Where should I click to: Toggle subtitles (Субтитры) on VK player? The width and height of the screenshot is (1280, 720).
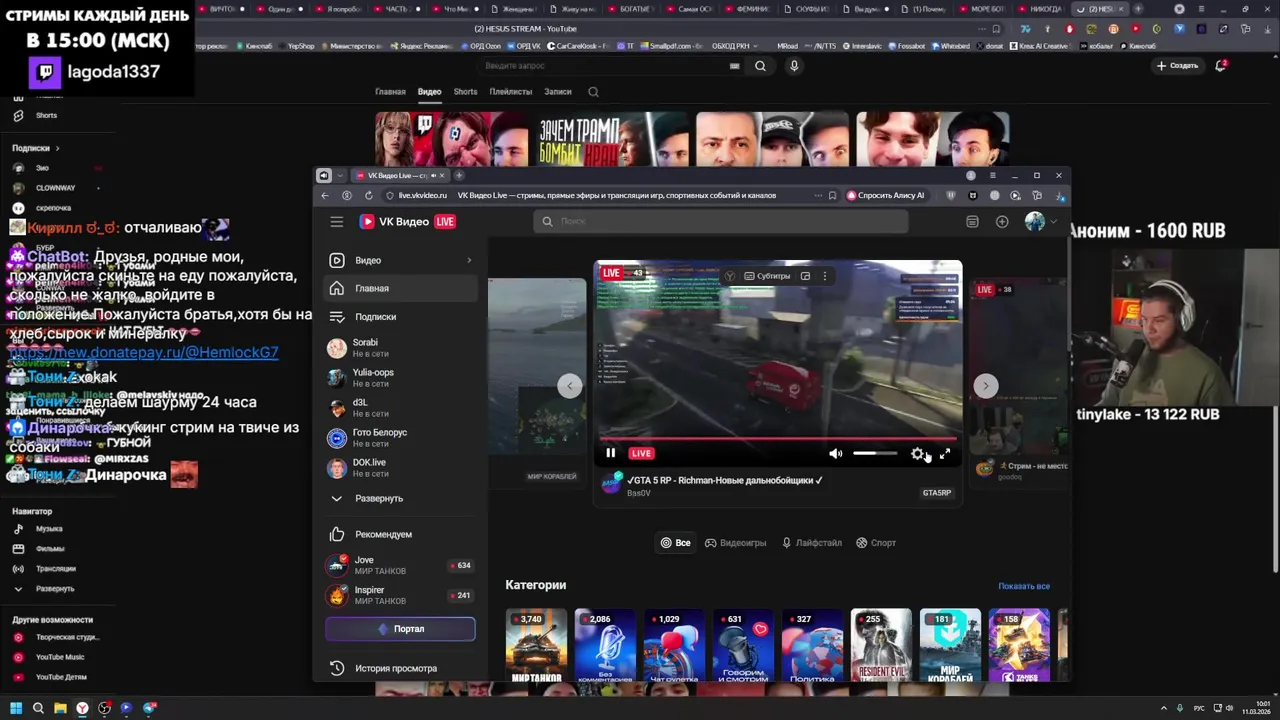pos(766,276)
